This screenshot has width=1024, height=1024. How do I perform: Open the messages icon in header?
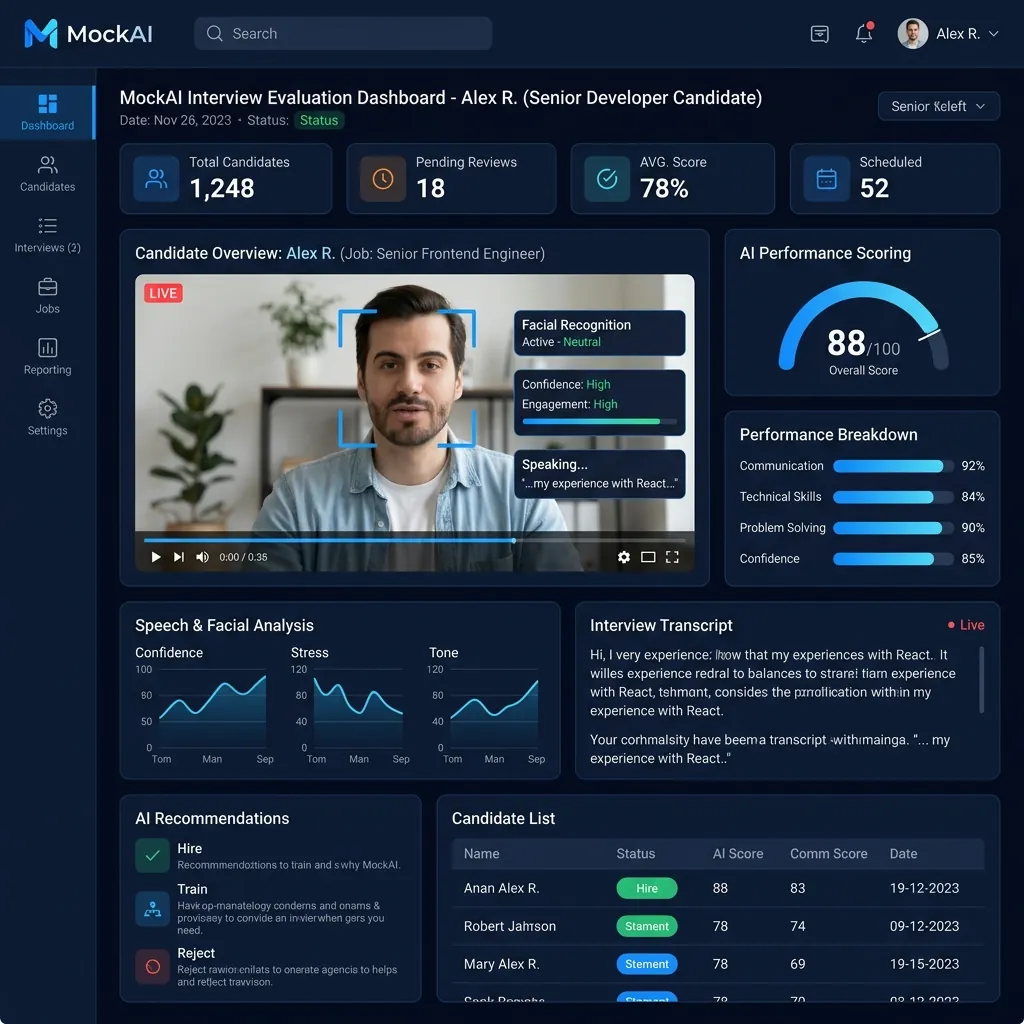pos(820,33)
